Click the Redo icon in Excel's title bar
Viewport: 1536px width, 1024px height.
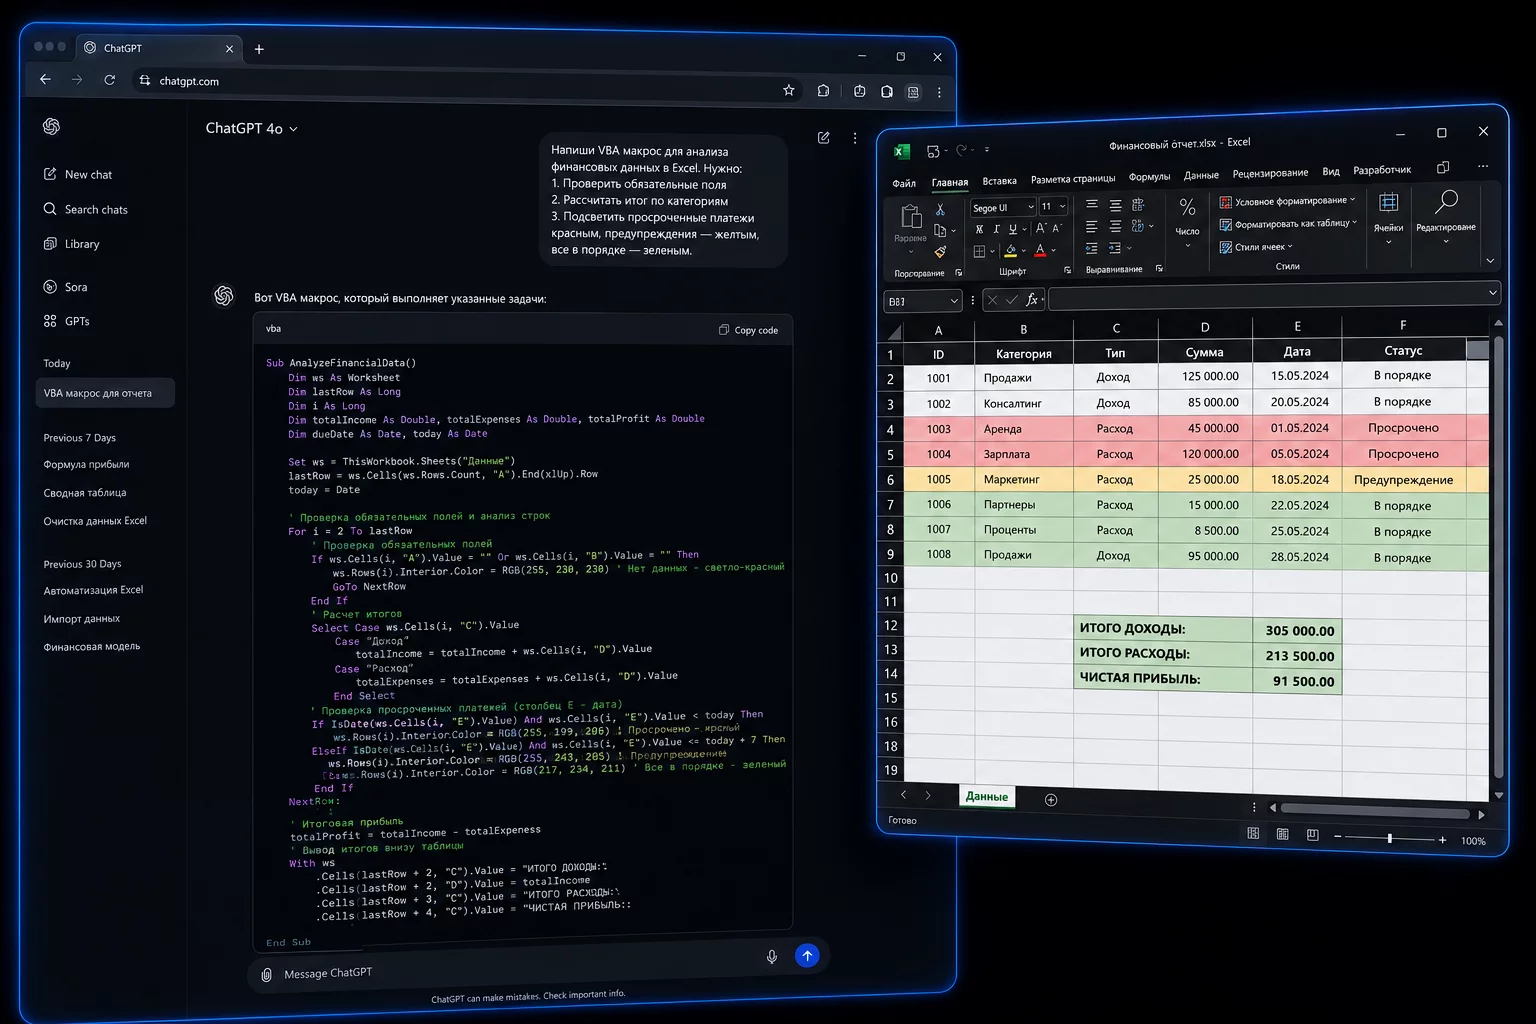coord(962,150)
